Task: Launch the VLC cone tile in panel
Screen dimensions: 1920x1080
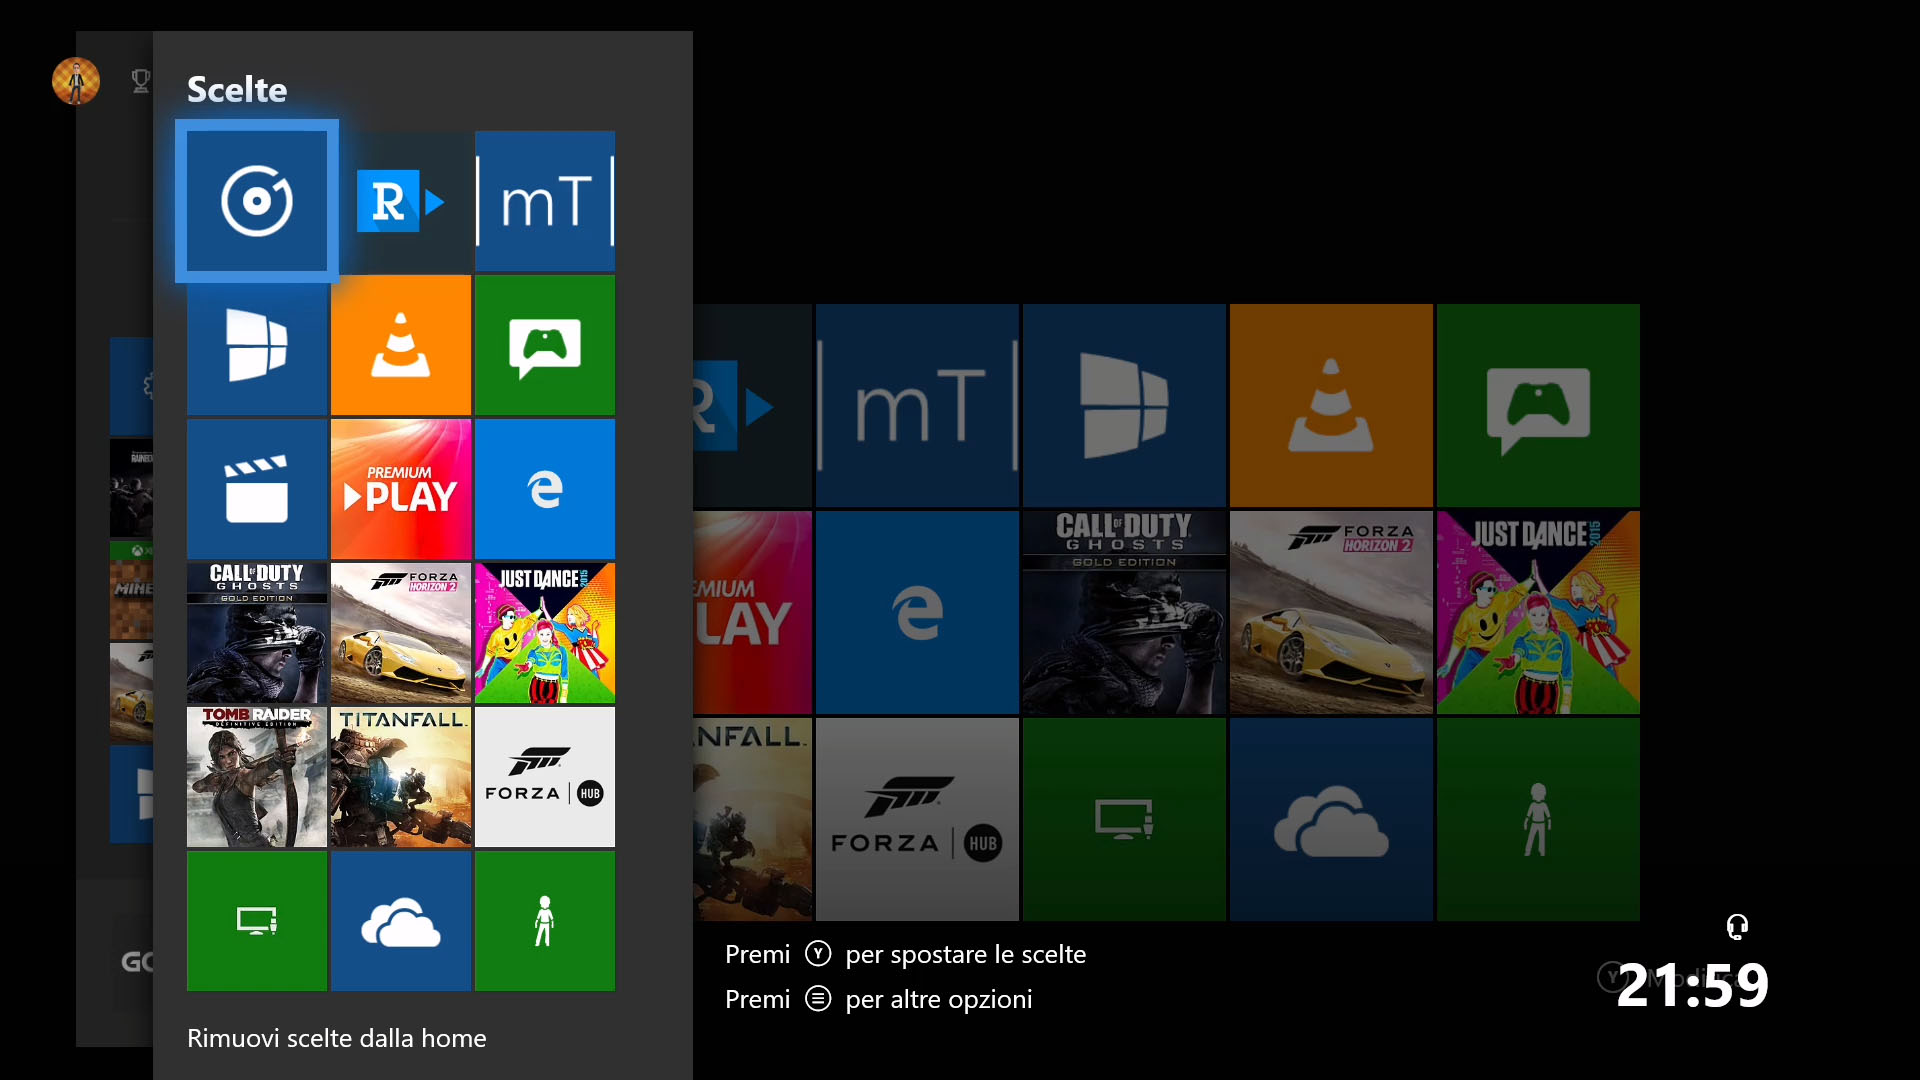Action: [x=401, y=345]
